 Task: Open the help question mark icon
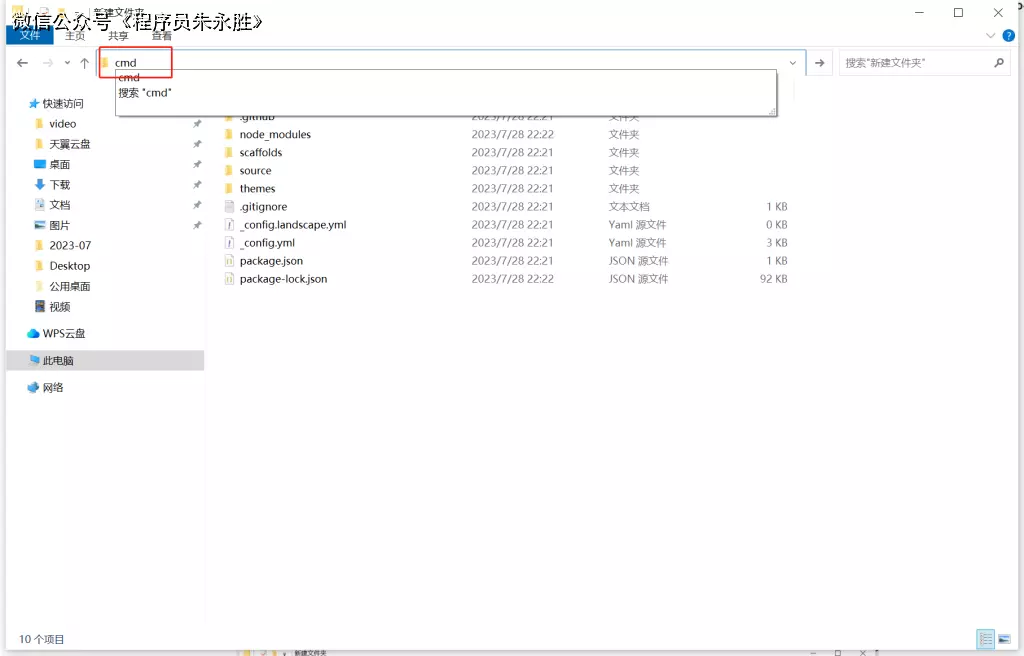pos(1007,35)
